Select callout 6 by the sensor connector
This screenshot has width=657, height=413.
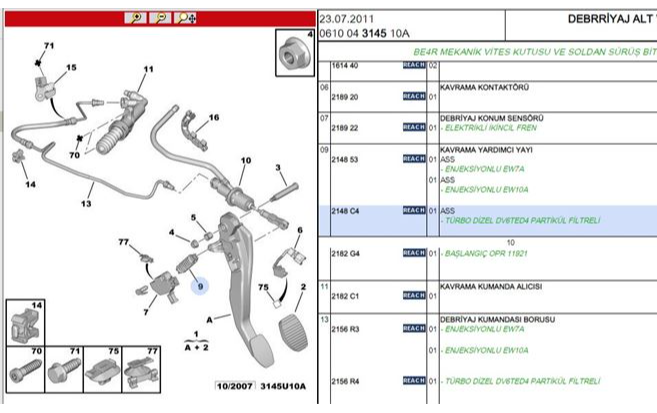300,230
